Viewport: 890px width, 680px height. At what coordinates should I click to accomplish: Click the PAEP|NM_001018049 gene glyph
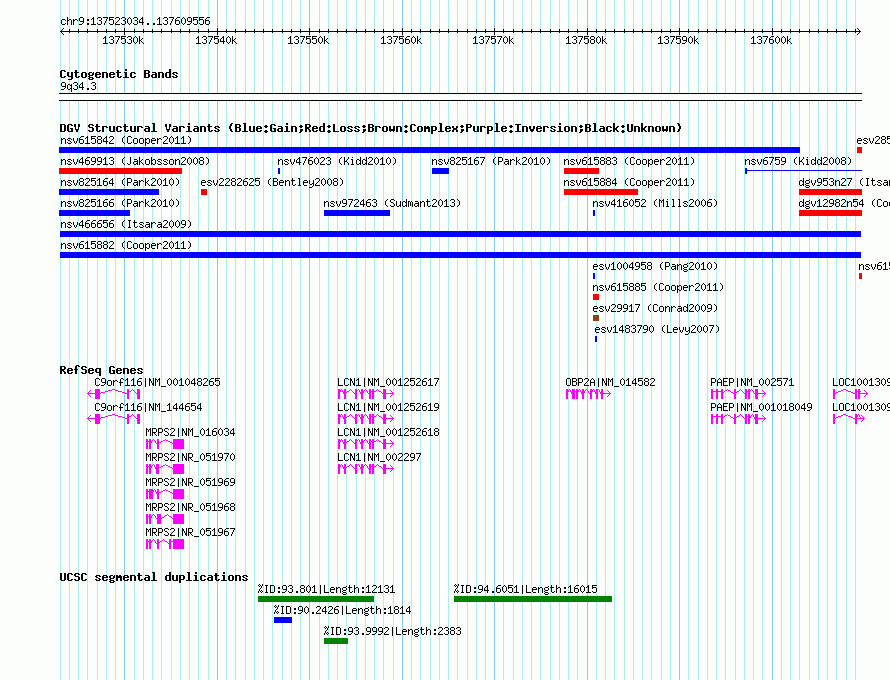pyautogui.click(x=738, y=419)
